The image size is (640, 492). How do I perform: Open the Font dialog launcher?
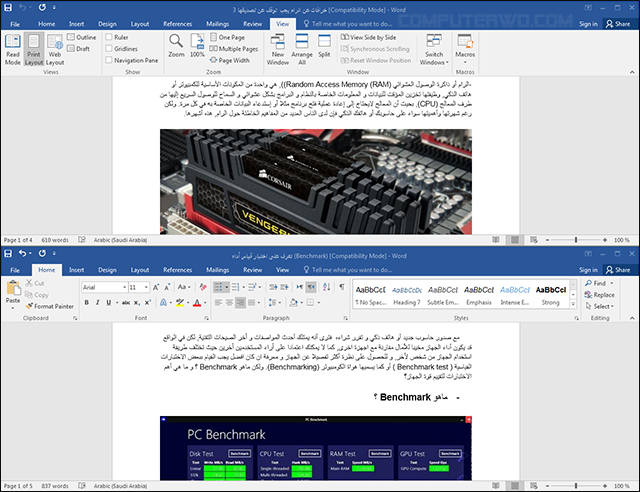click(207, 318)
